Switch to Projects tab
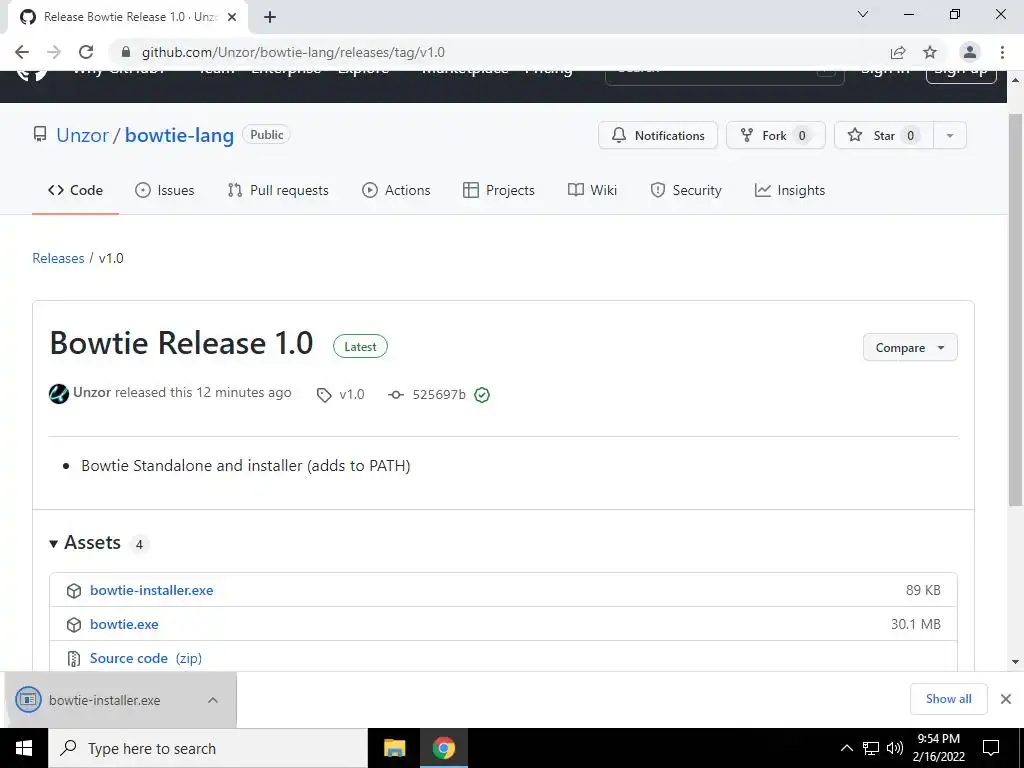Screen dimensions: 1024x768 [x=499, y=190]
